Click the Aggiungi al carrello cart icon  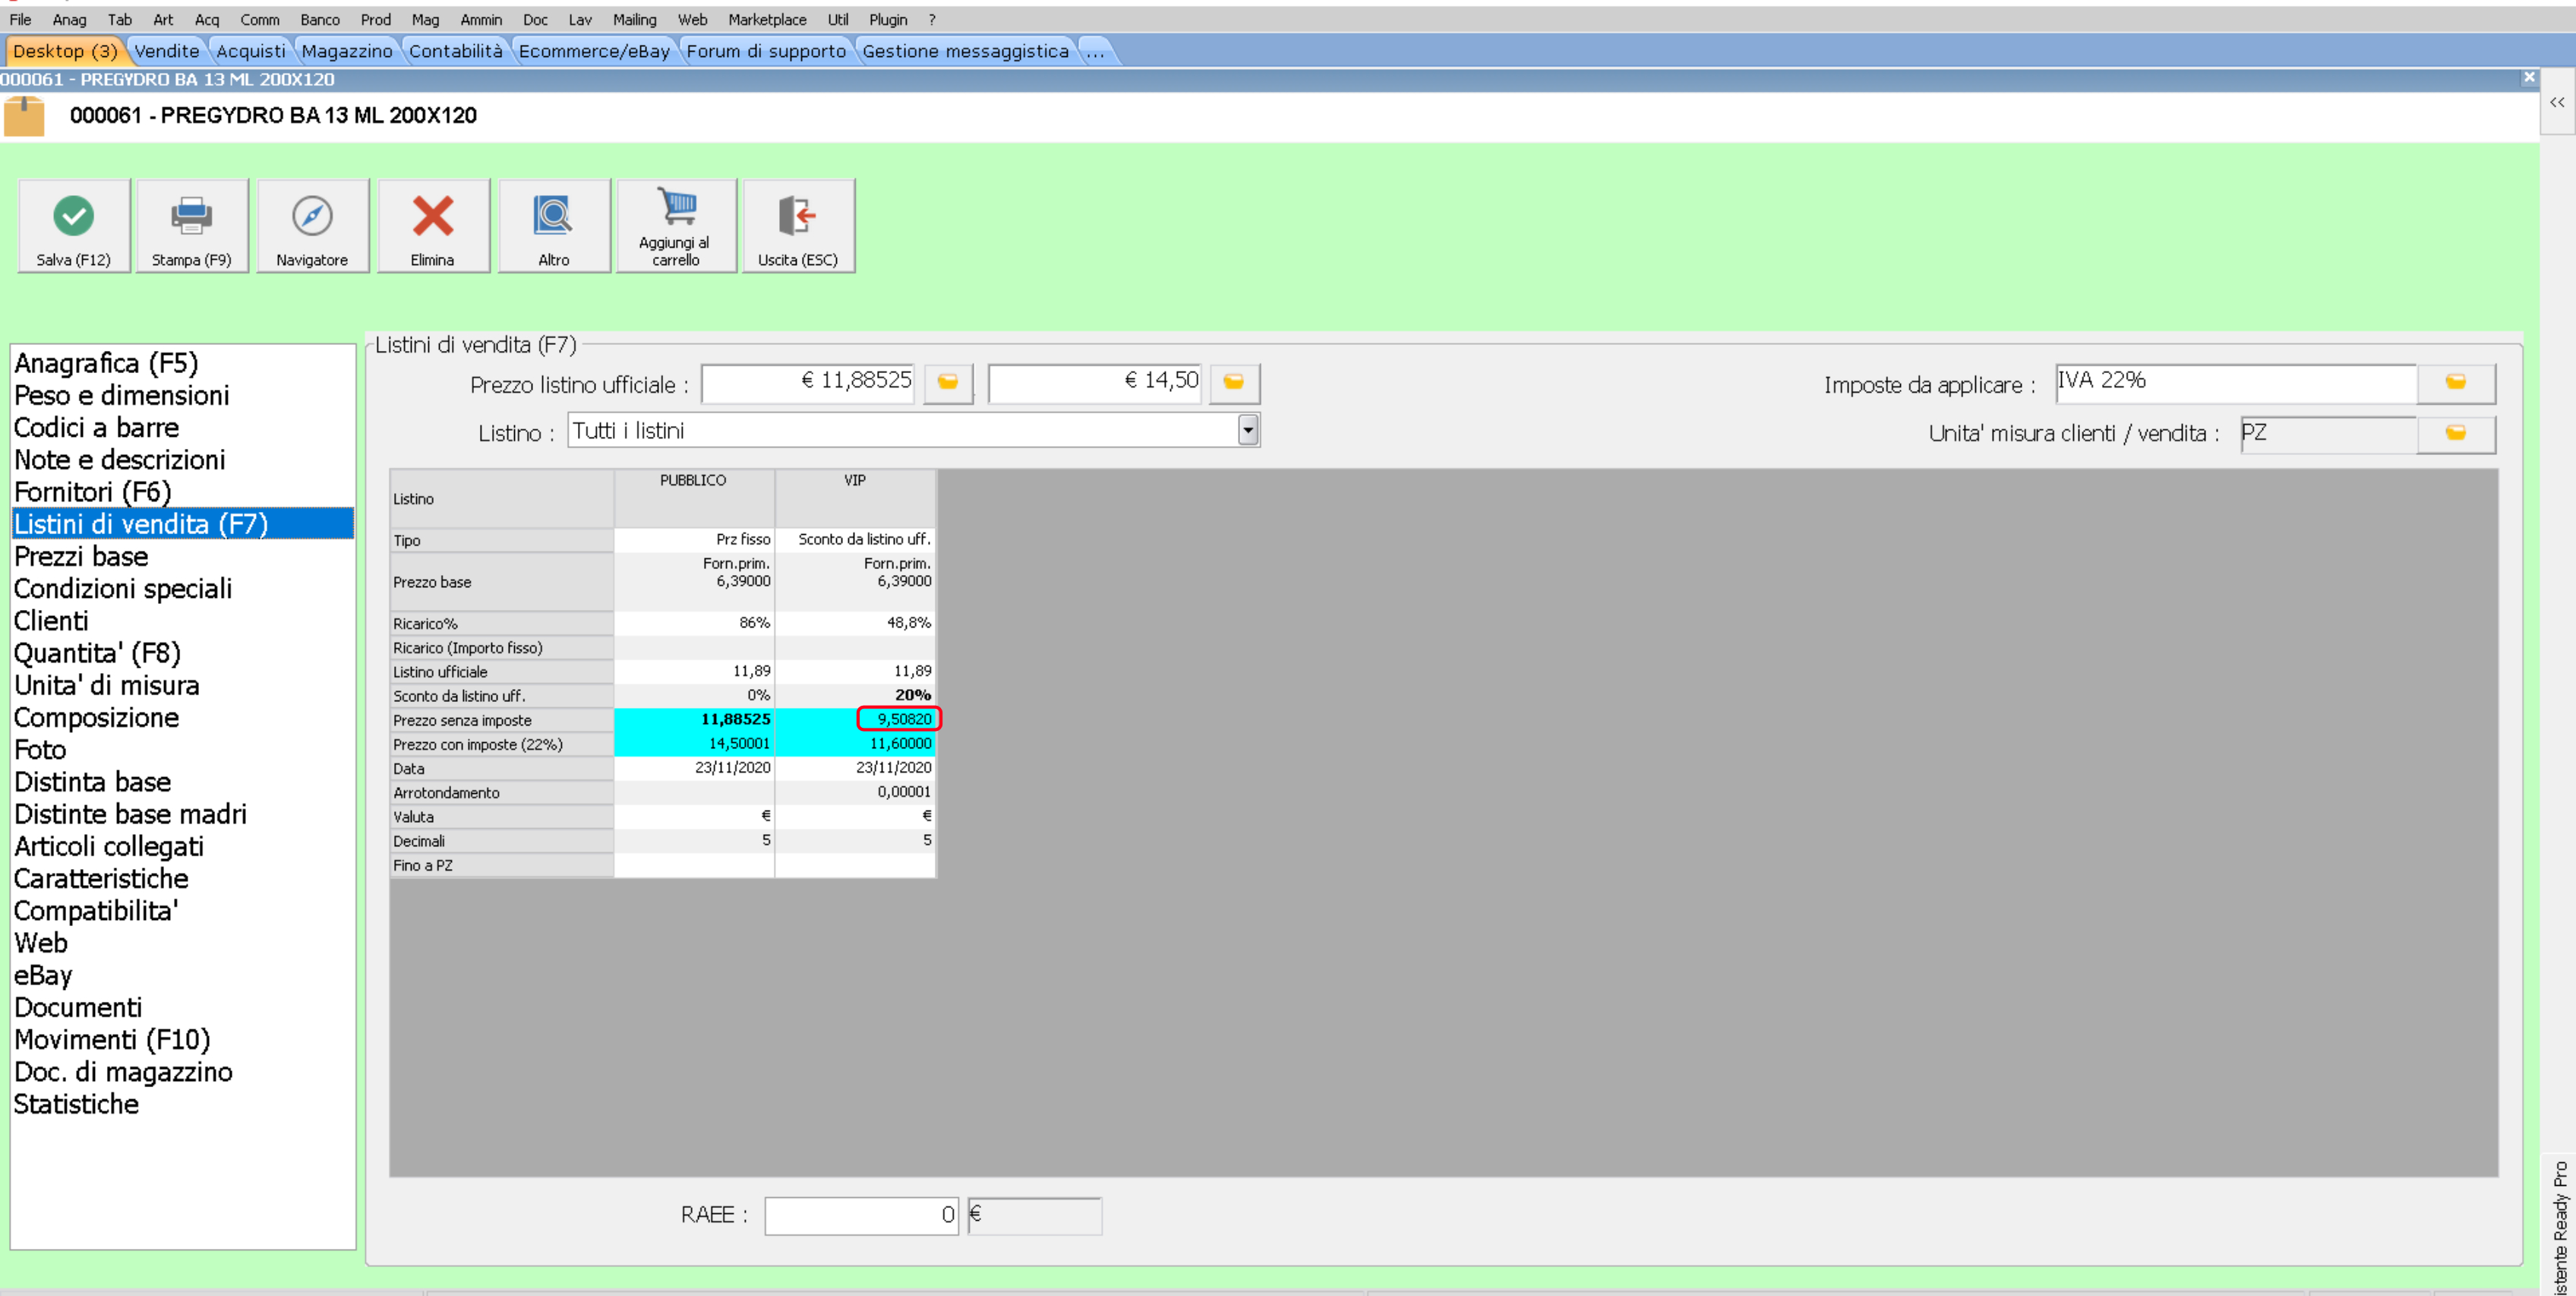(x=677, y=206)
